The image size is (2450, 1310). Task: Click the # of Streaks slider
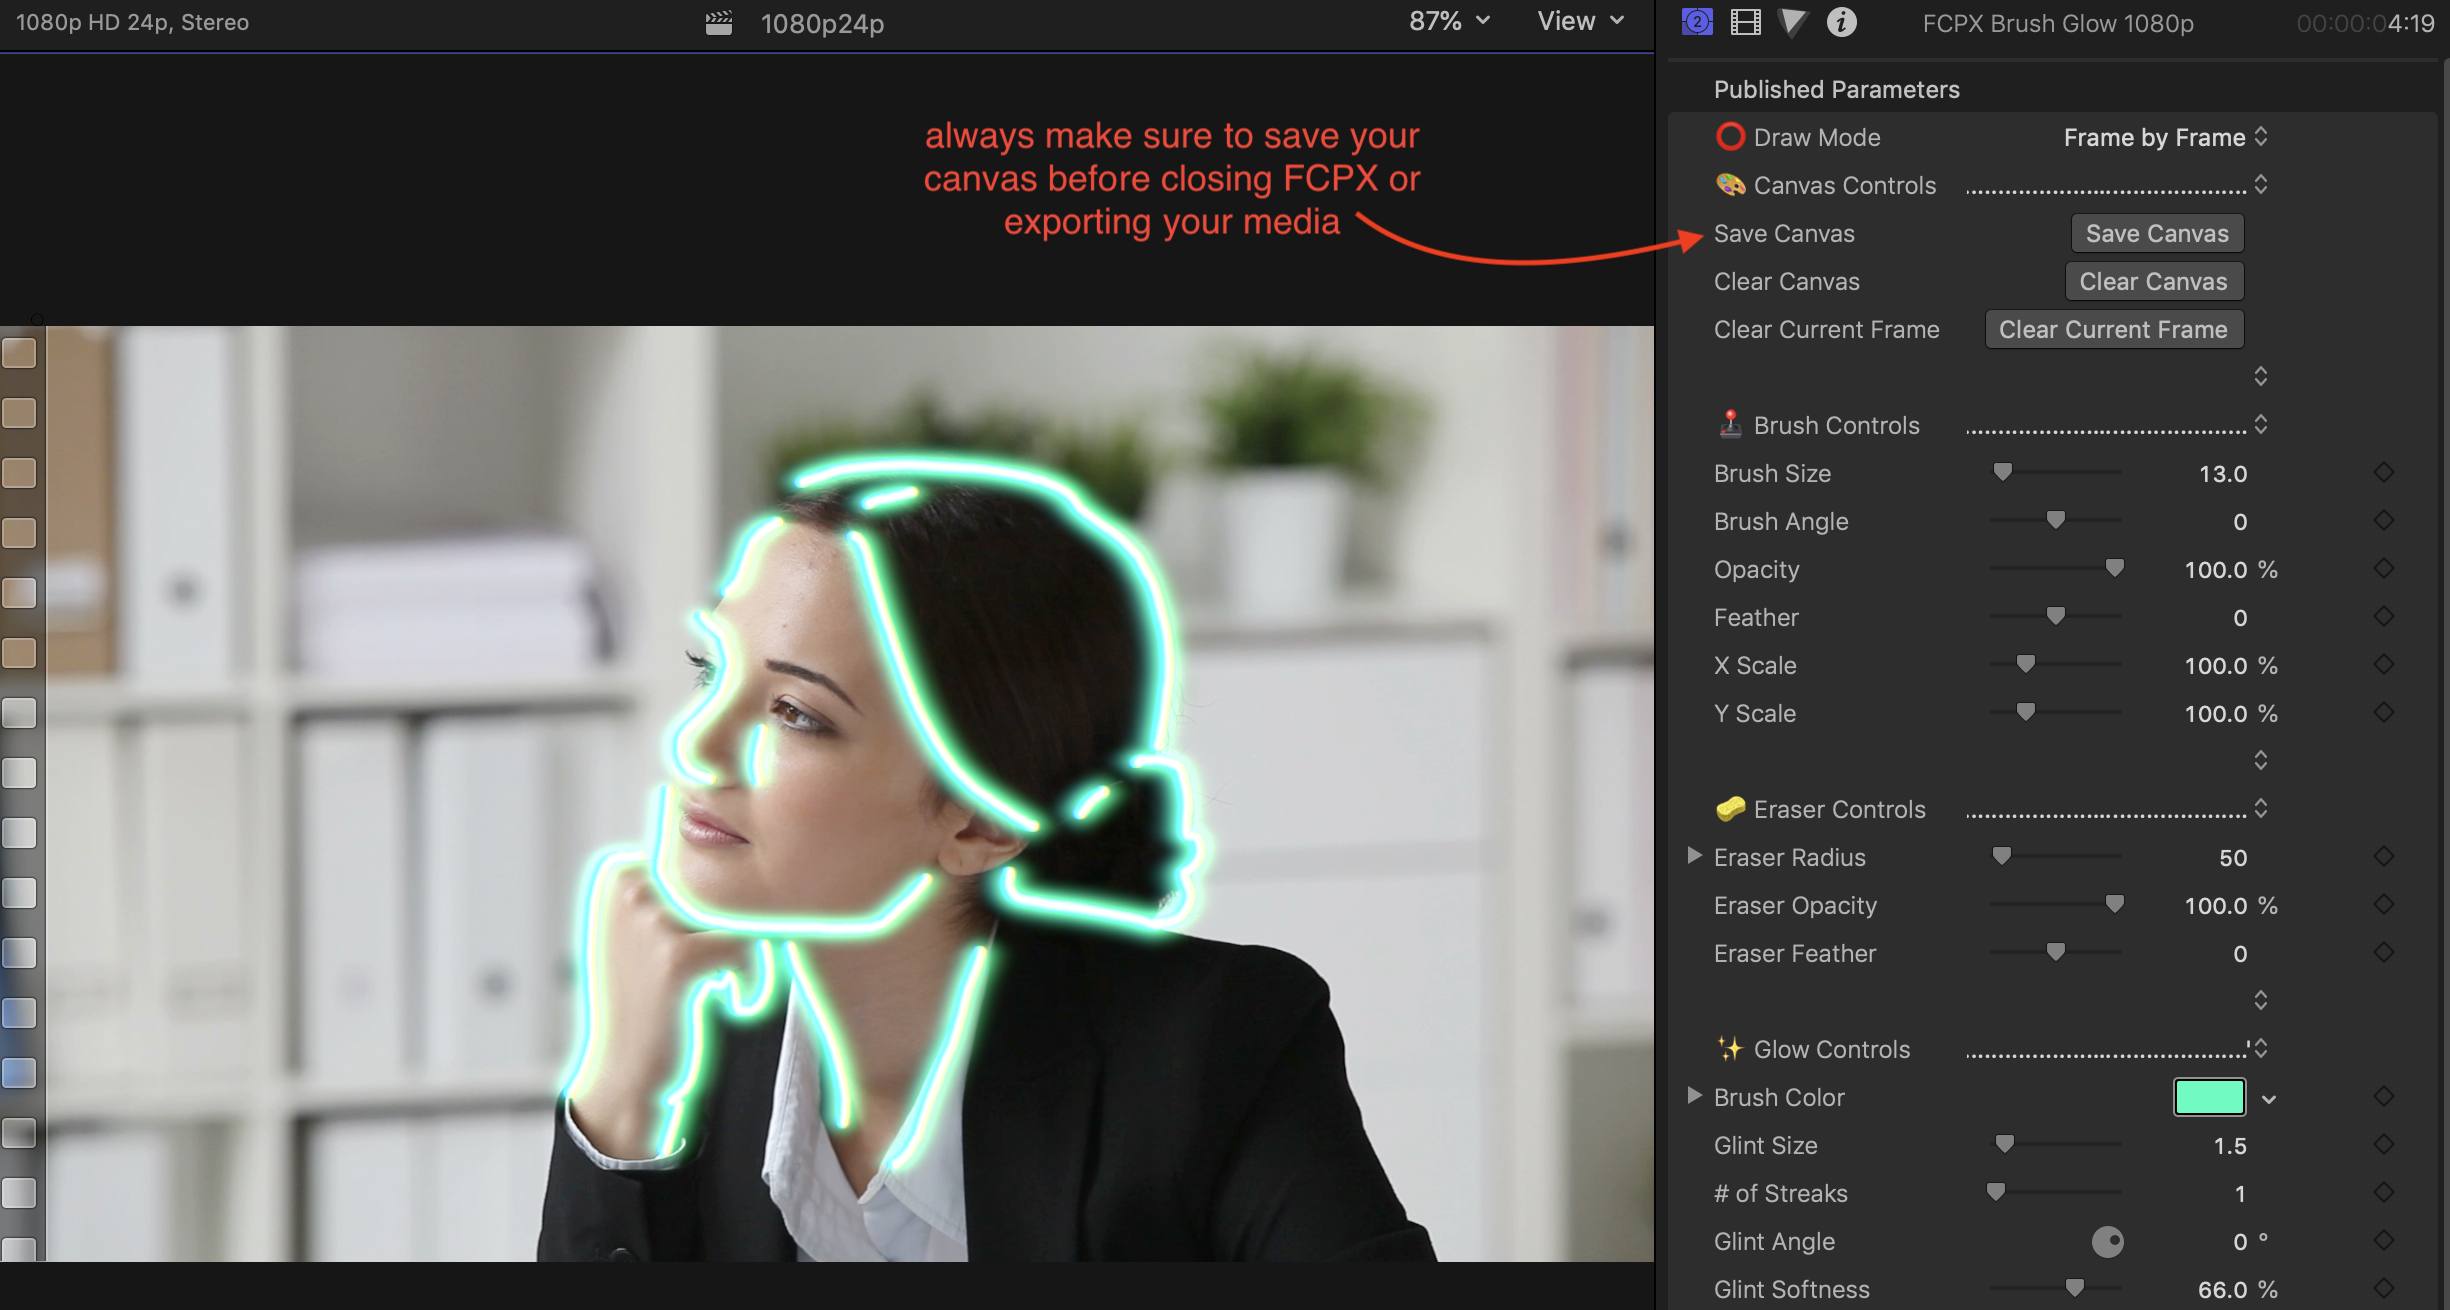point(2055,1192)
